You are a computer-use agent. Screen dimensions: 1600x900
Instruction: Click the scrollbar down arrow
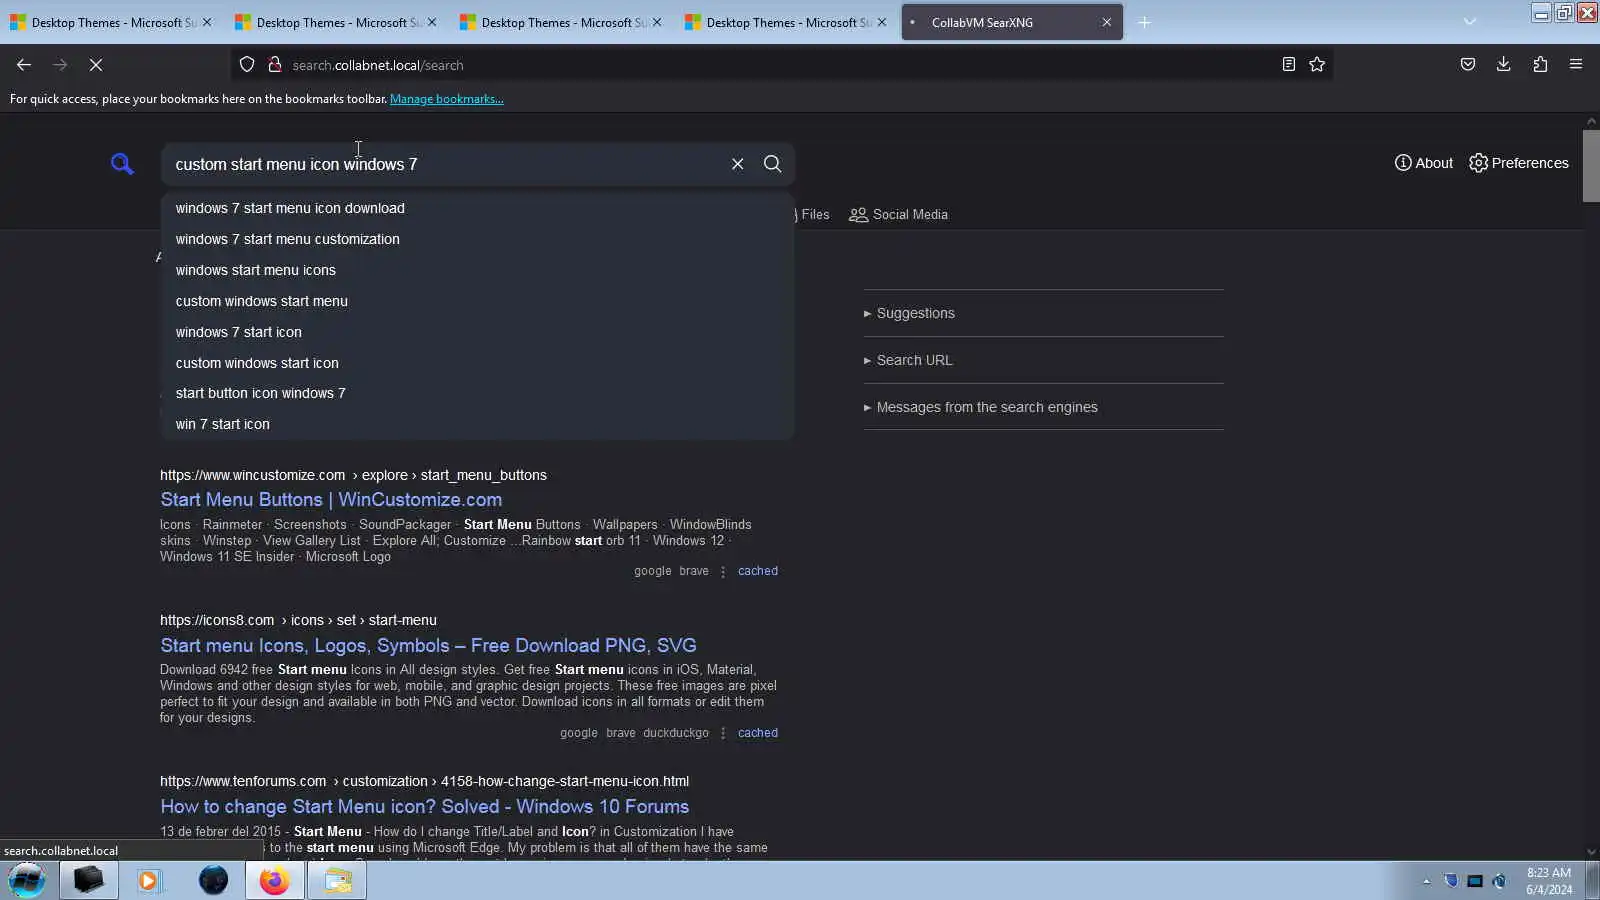pos(1591,852)
